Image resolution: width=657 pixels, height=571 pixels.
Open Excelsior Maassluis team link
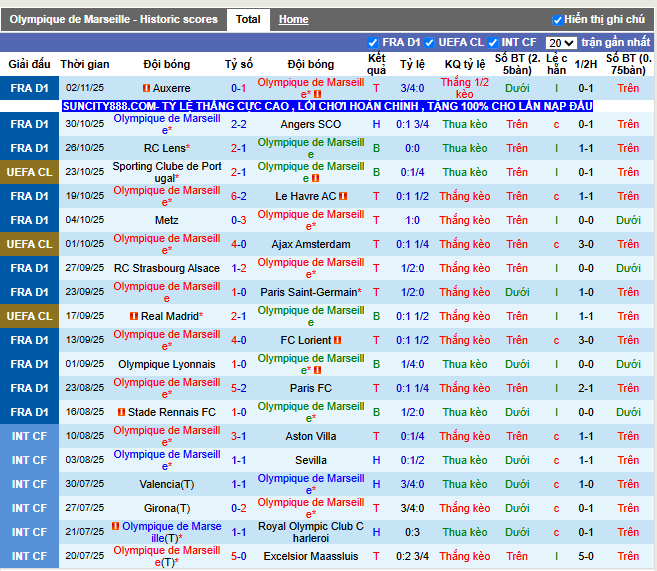pos(310,556)
